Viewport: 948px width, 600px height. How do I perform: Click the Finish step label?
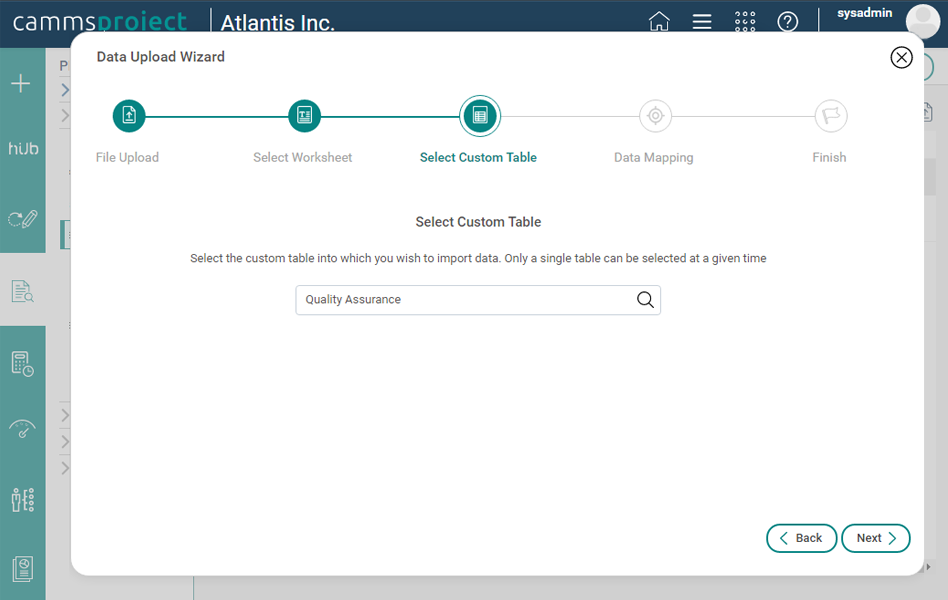(829, 157)
